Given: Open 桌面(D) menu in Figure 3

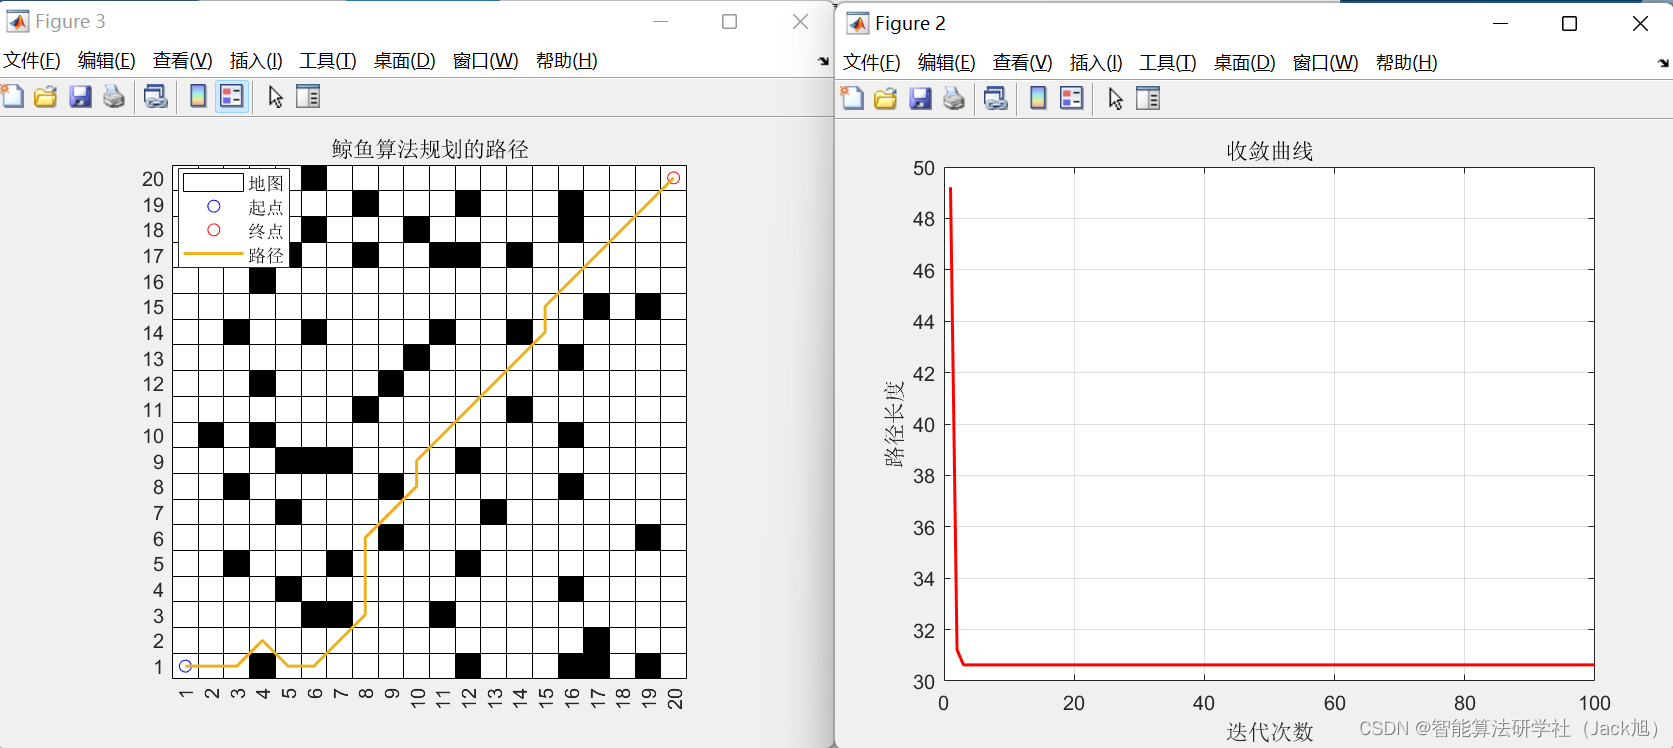Looking at the screenshot, I should [405, 61].
